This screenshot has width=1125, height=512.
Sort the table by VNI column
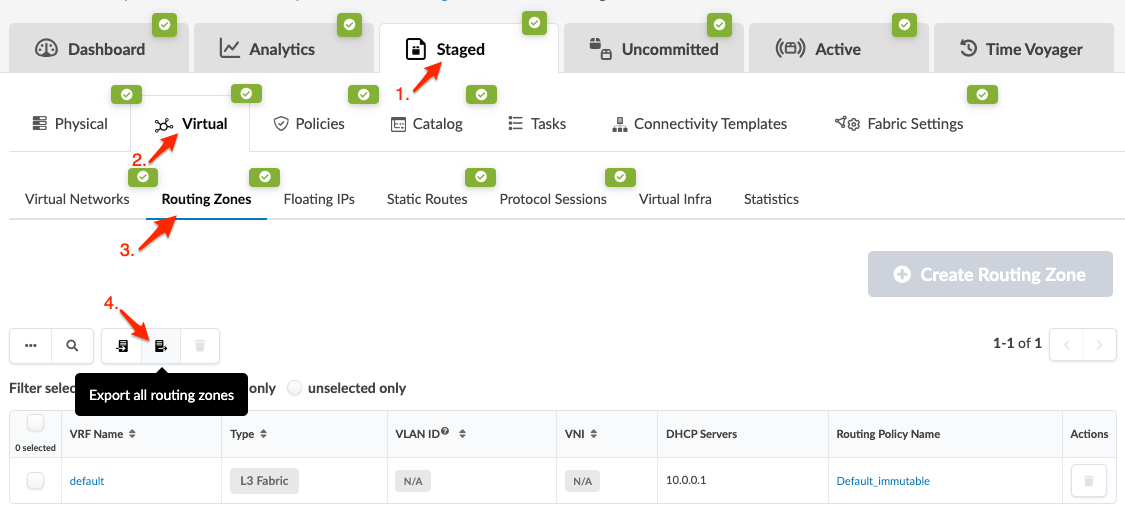pos(594,434)
